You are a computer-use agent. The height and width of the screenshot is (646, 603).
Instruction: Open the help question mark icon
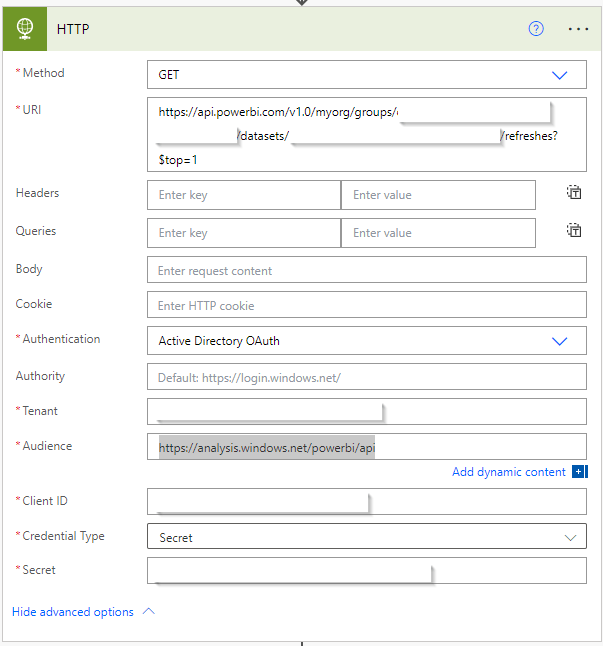[536, 29]
